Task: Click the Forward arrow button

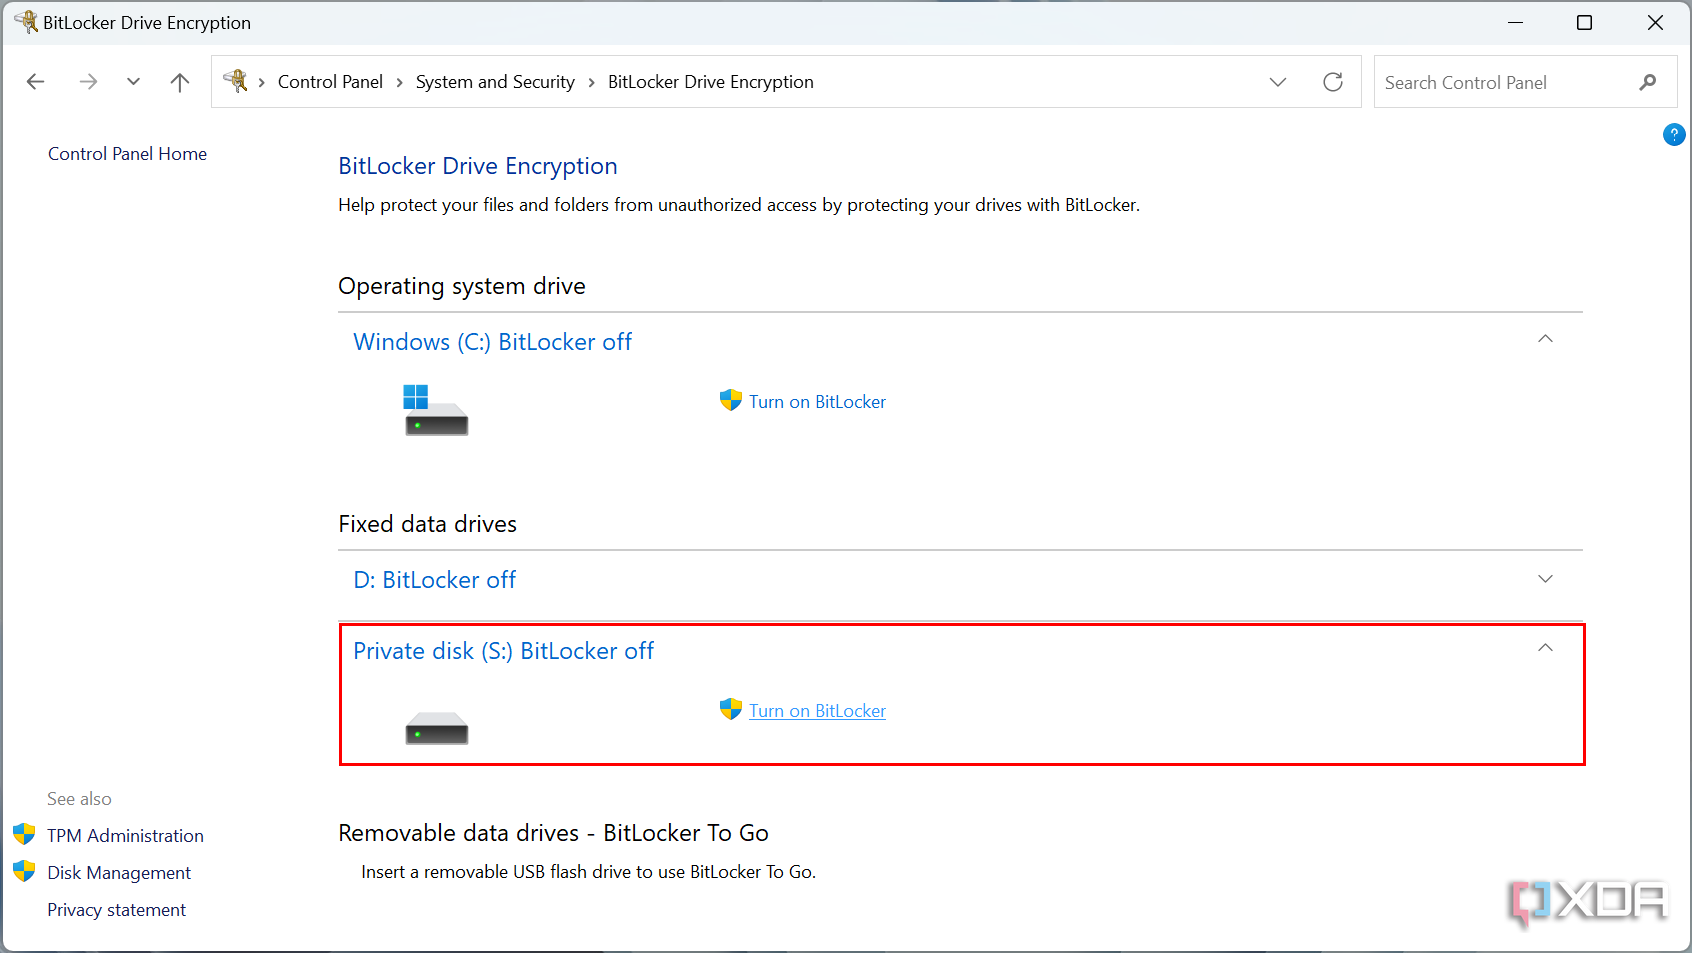Action: (88, 82)
